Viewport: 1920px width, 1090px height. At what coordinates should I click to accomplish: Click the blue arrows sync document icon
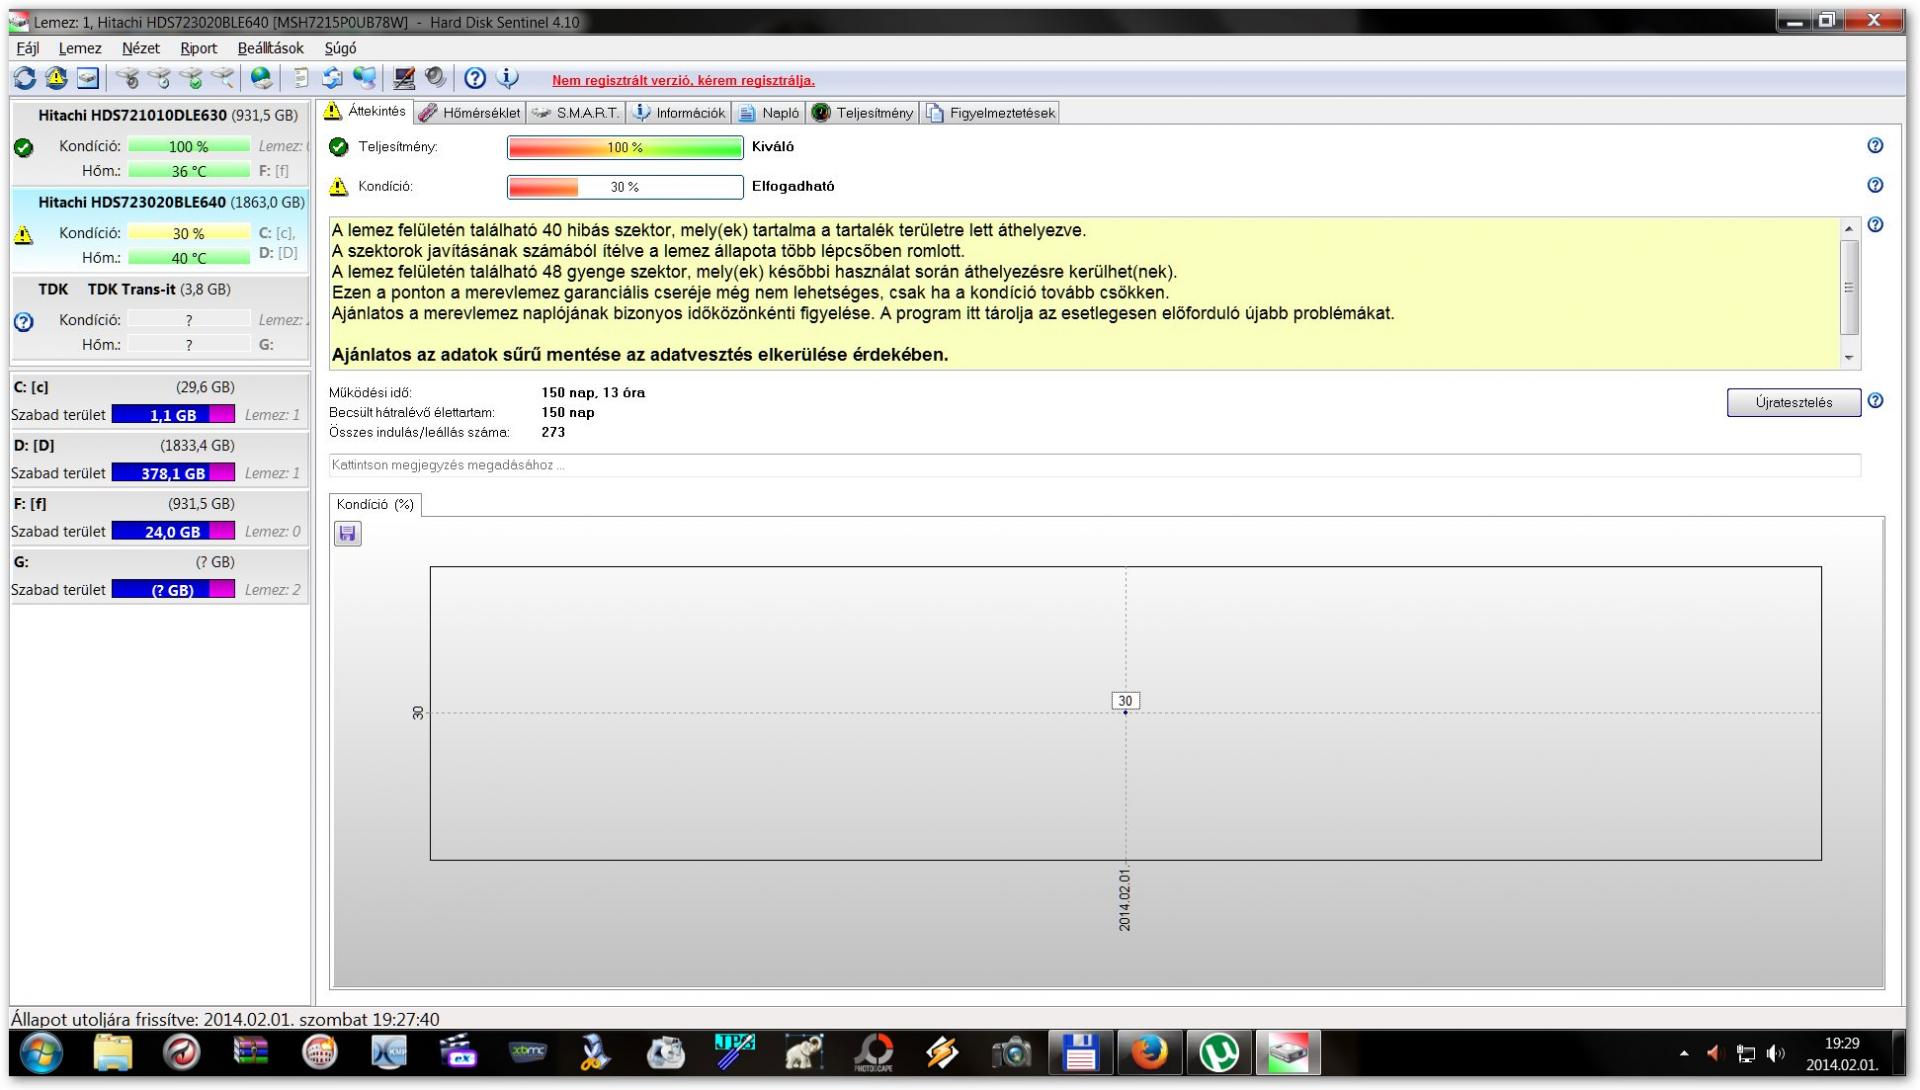[332, 78]
